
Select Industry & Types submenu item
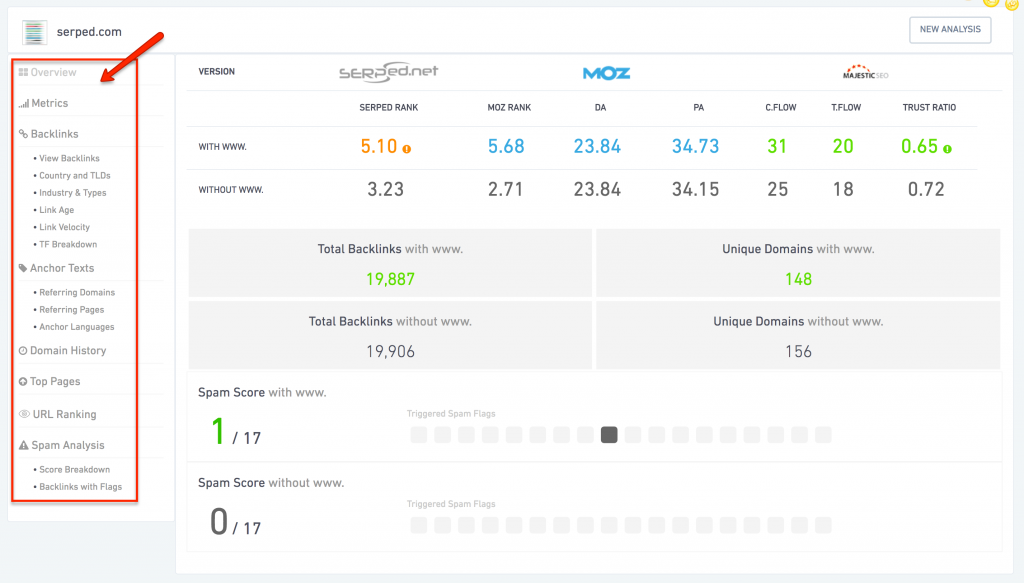72,193
